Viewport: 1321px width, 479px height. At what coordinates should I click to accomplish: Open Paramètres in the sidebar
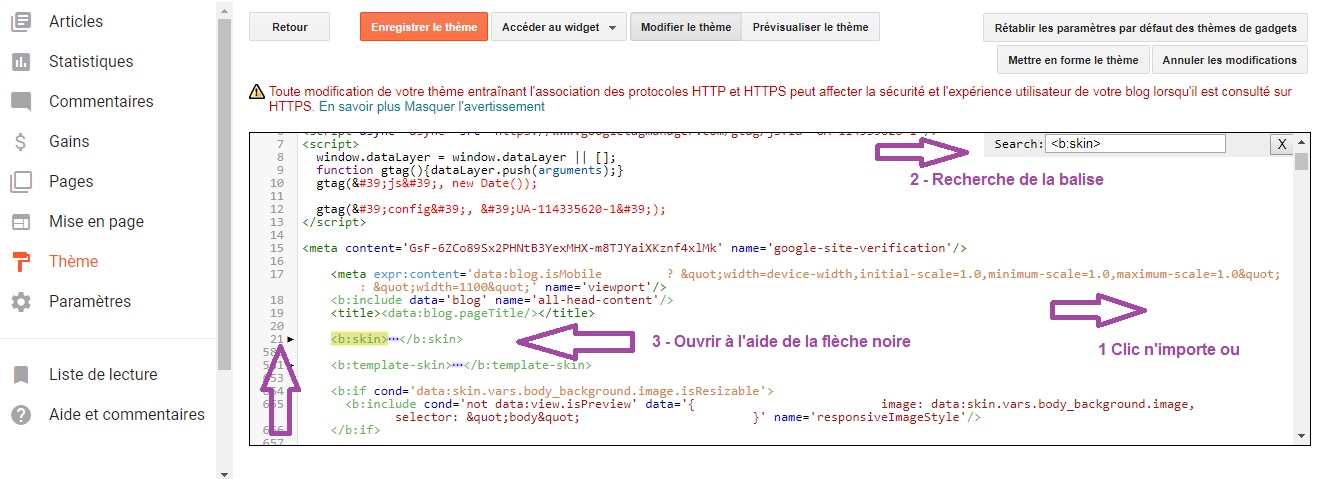pyautogui.click(x=90, y=301)
